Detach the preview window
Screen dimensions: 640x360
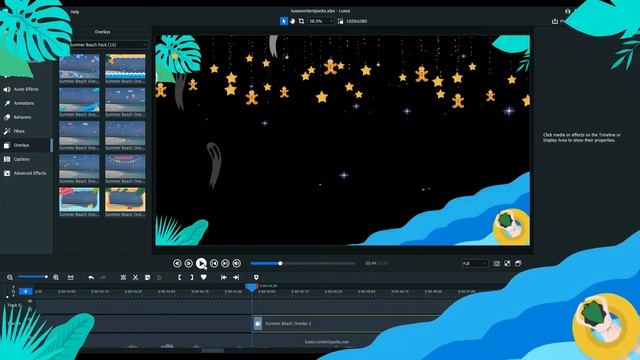coord(518,264)
